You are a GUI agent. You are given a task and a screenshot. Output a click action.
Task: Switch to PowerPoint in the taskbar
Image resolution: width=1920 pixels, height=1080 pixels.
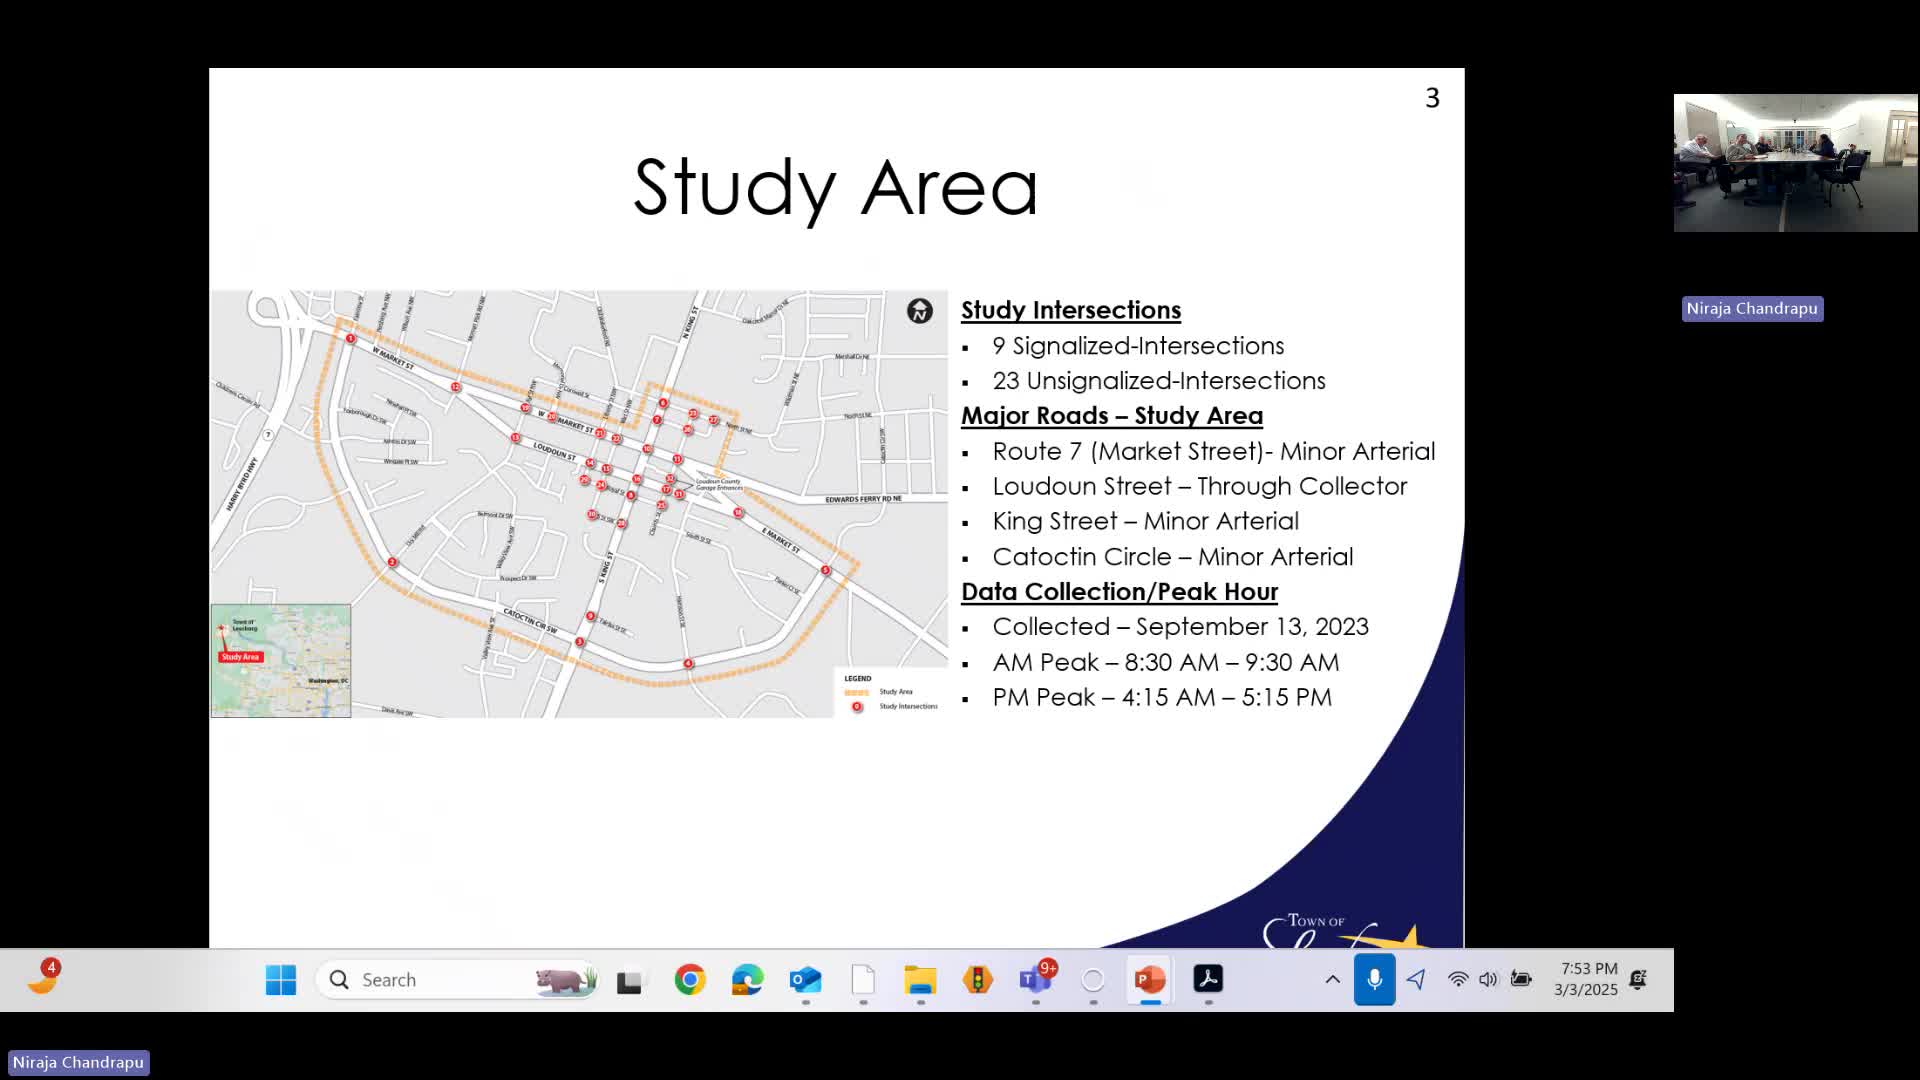click(1151, 980)
